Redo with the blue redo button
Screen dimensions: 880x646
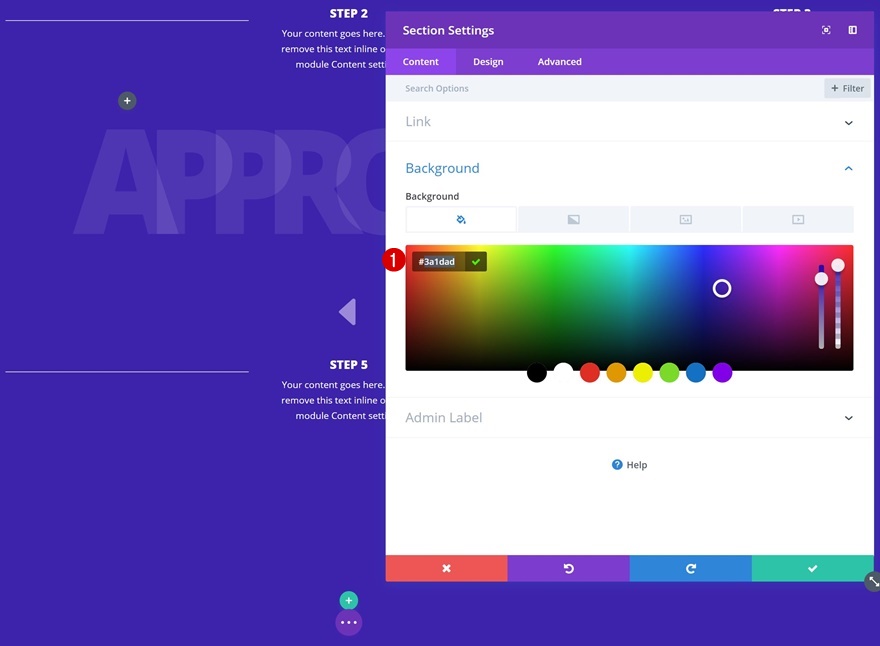point(691,569)
